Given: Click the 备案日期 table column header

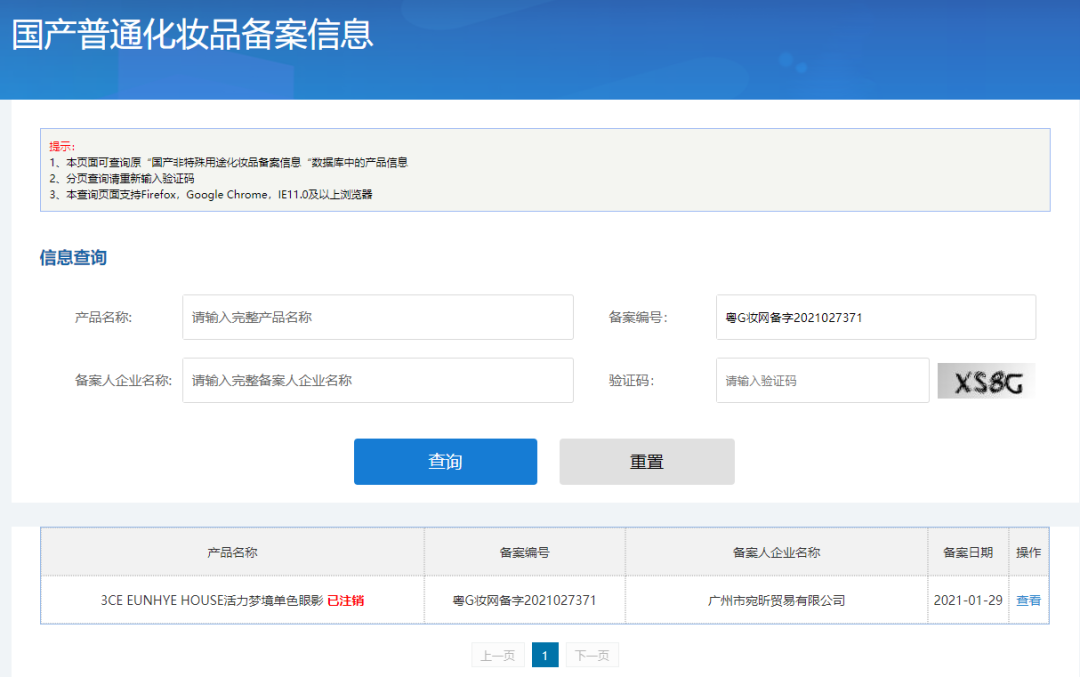Looking at the screenshot, I should click(967, 552).
